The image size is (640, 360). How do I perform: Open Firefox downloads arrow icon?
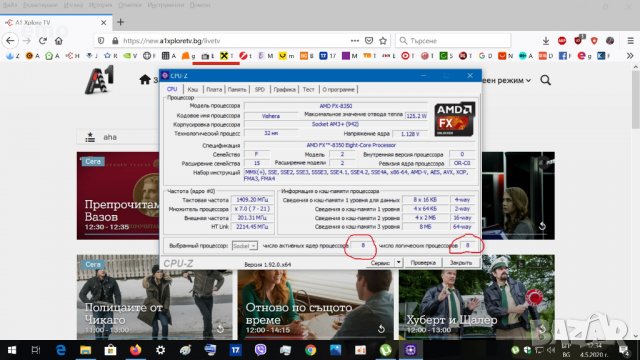[546, 41]
